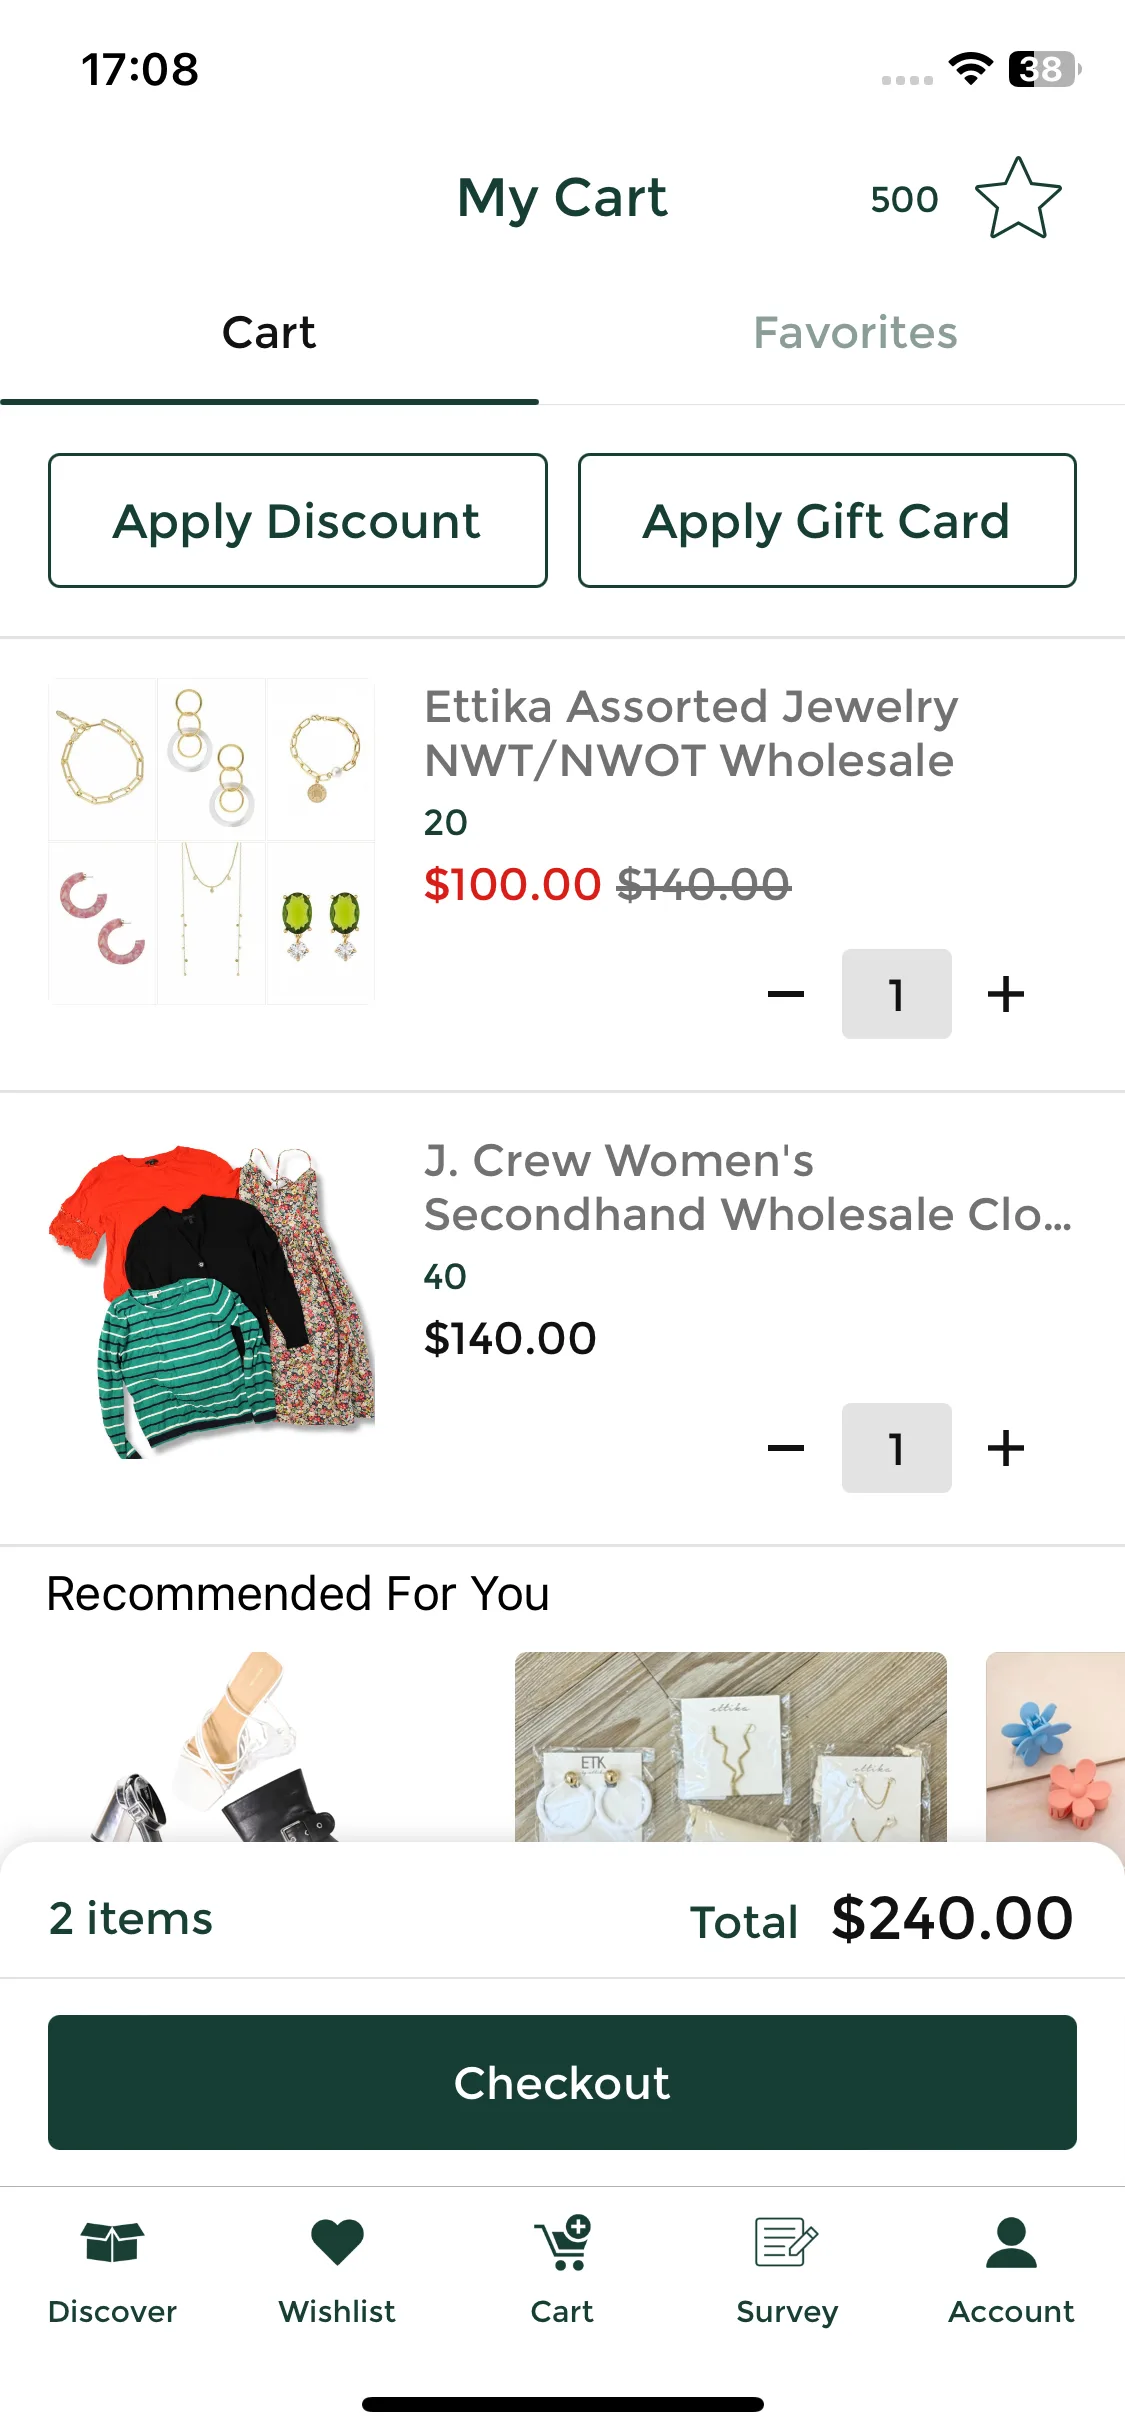Open the Wishlist heart icon
The height and width of the screenshot is (2436, 1125).
pyautogui.click(x=337, y=2242)
